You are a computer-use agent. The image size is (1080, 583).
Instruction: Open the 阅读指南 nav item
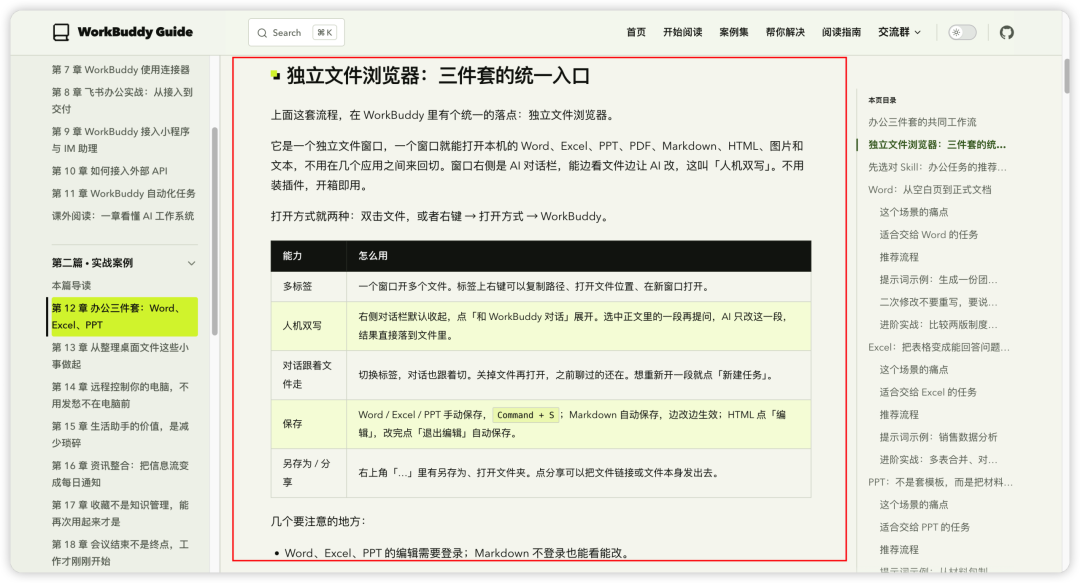[x=841, y=32]
